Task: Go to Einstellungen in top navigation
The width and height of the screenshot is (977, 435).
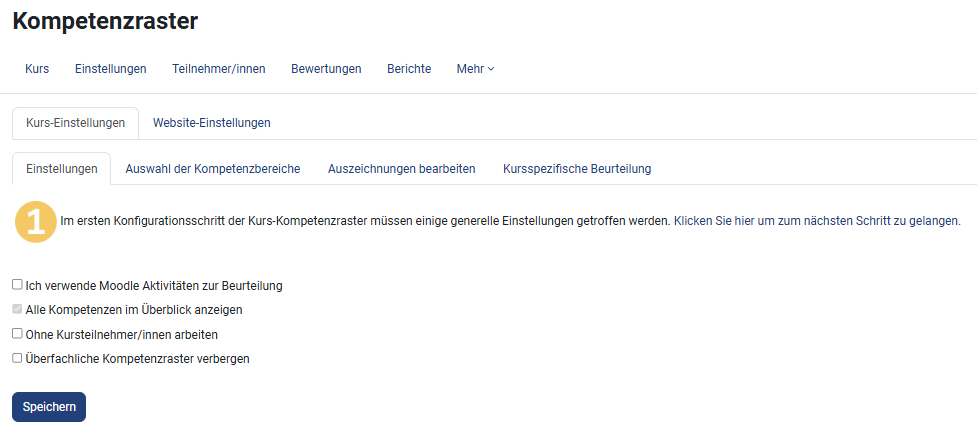Action: click(110, 69)
